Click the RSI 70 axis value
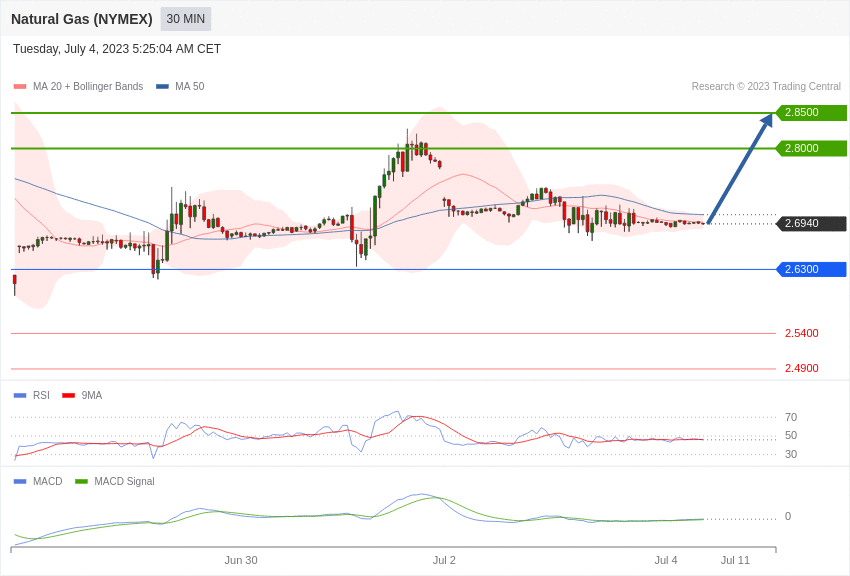Image resolution: width=850 pixels, height=576 pixels. click(791, 417)
